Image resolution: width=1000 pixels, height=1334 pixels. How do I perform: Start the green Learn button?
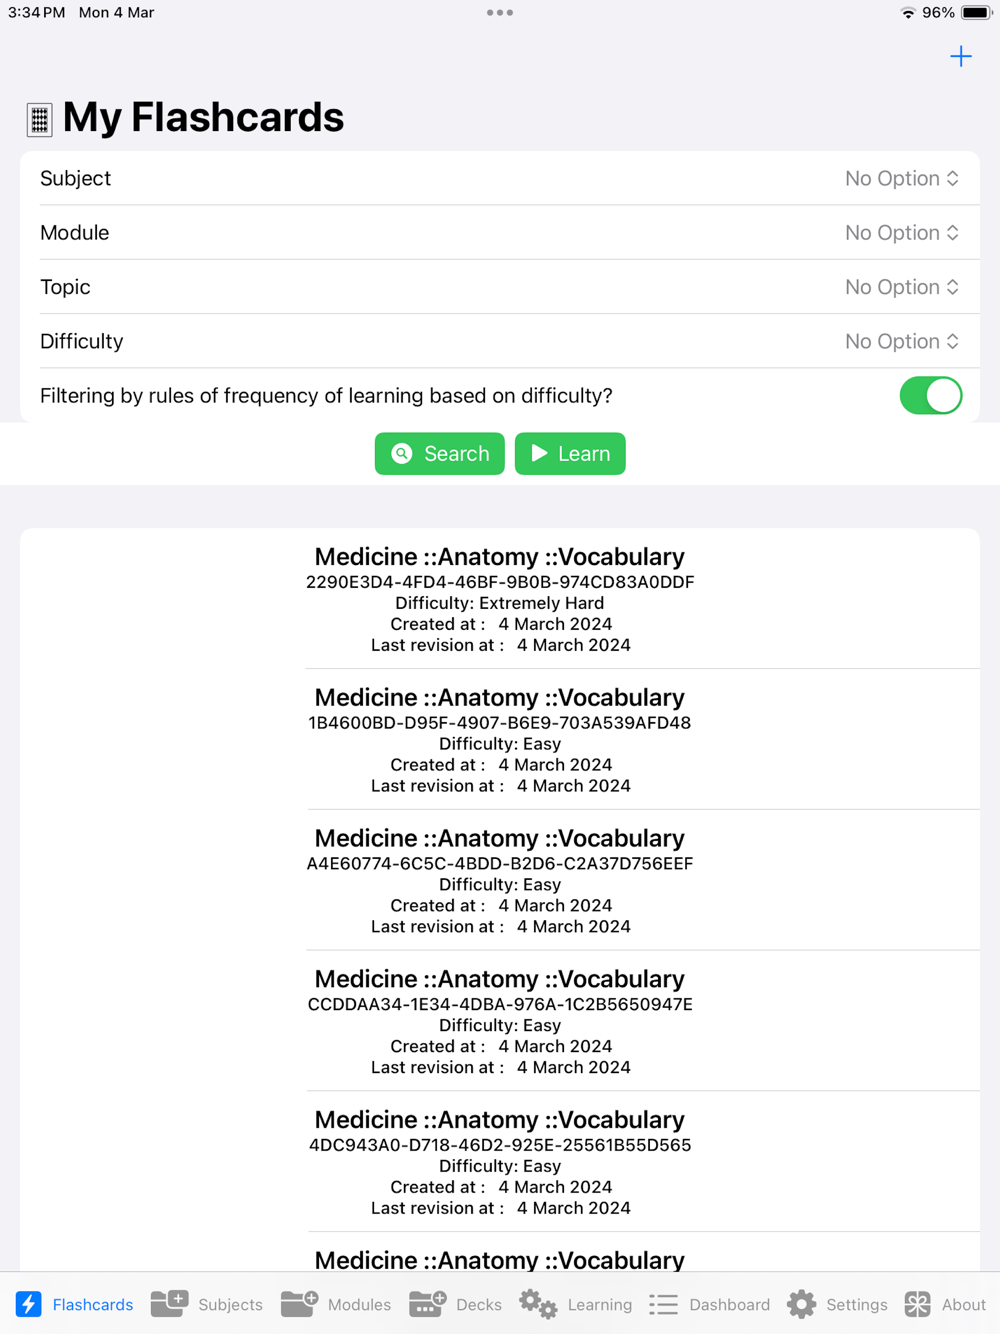(570, 454)
